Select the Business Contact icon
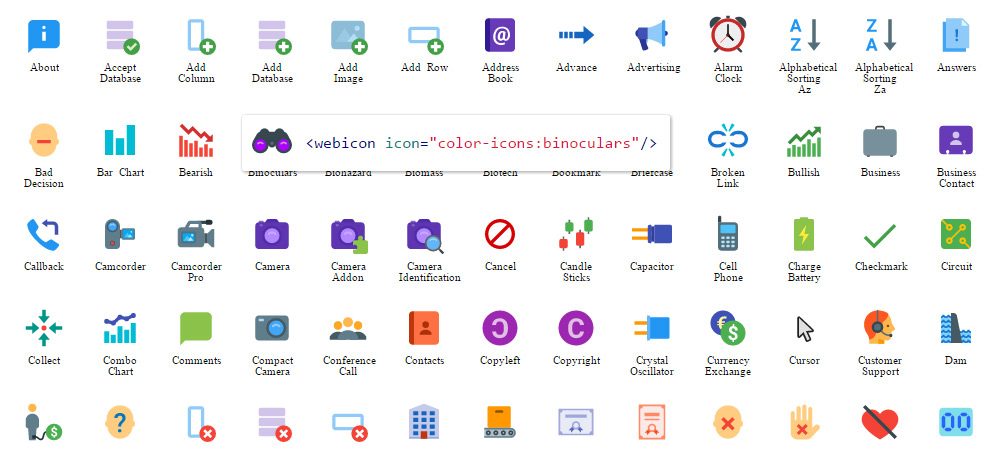Screen dimensions: 1000x450 (955, 140)
